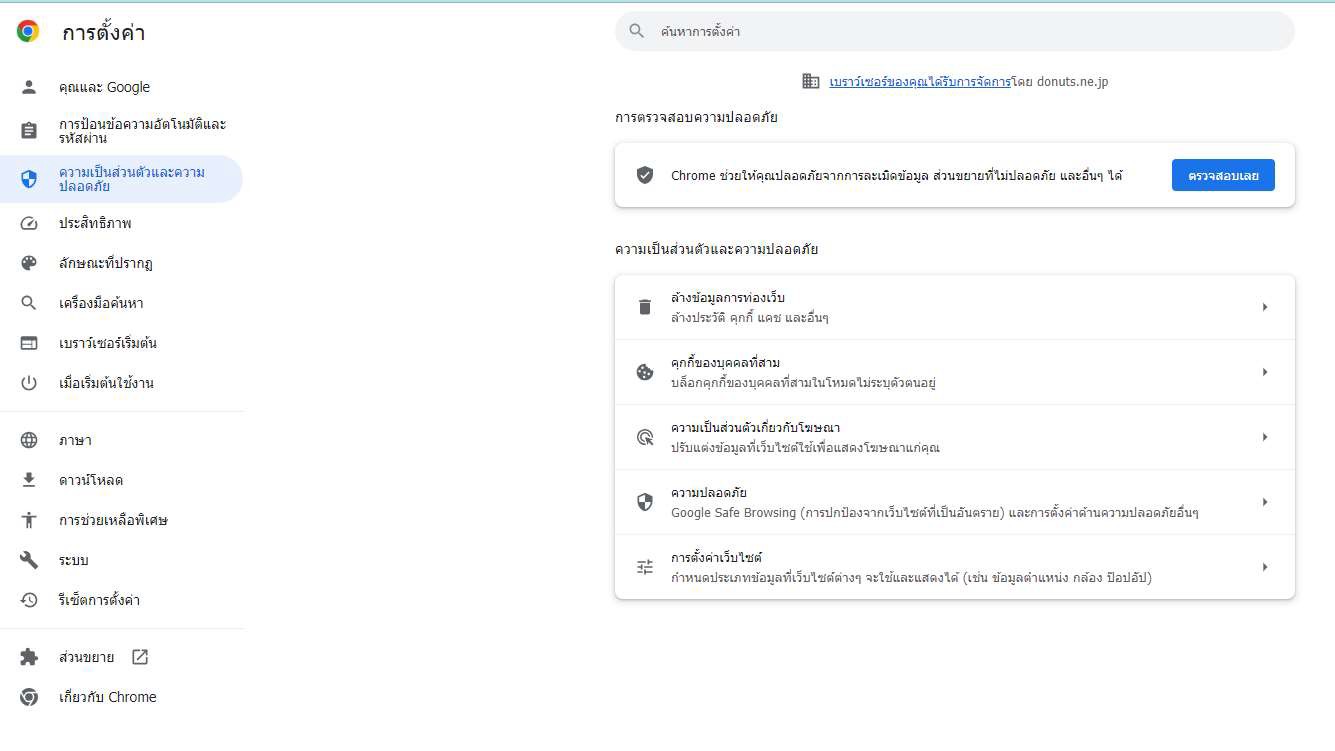Expand the คุกกี้ของบุคคลที่สาม row arrow

tap(1264, 372)
